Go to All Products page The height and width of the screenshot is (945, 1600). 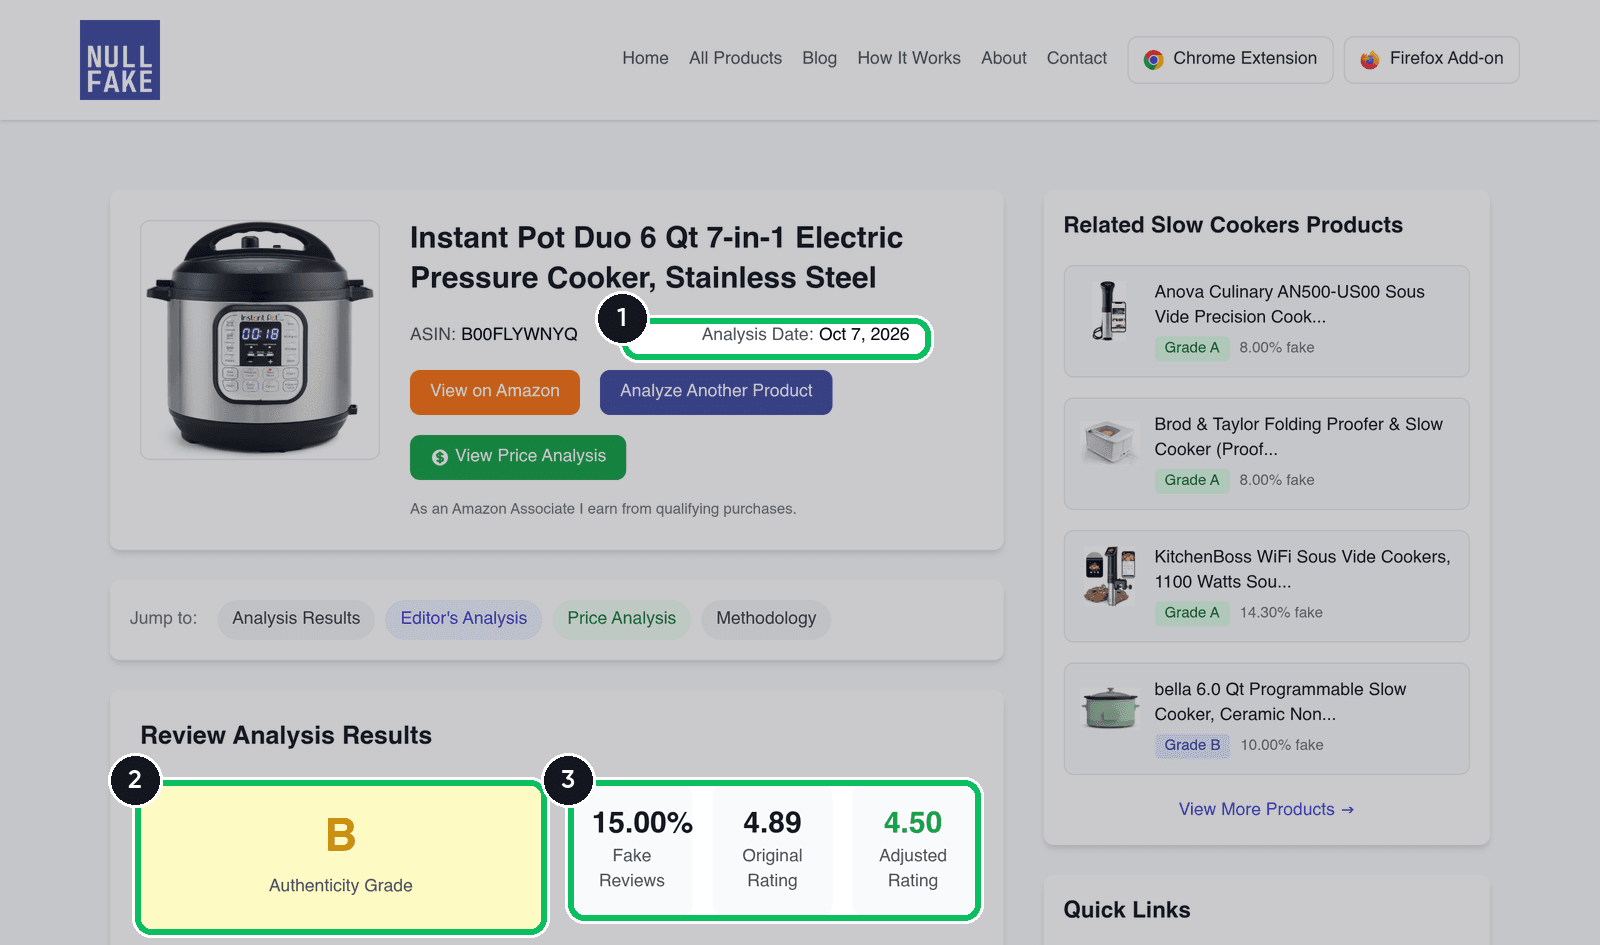pos(735,58)
